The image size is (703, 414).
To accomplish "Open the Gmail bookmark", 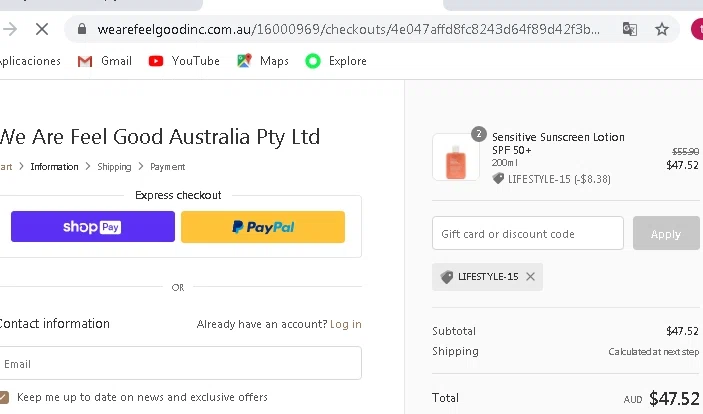I will pos(104,61).
